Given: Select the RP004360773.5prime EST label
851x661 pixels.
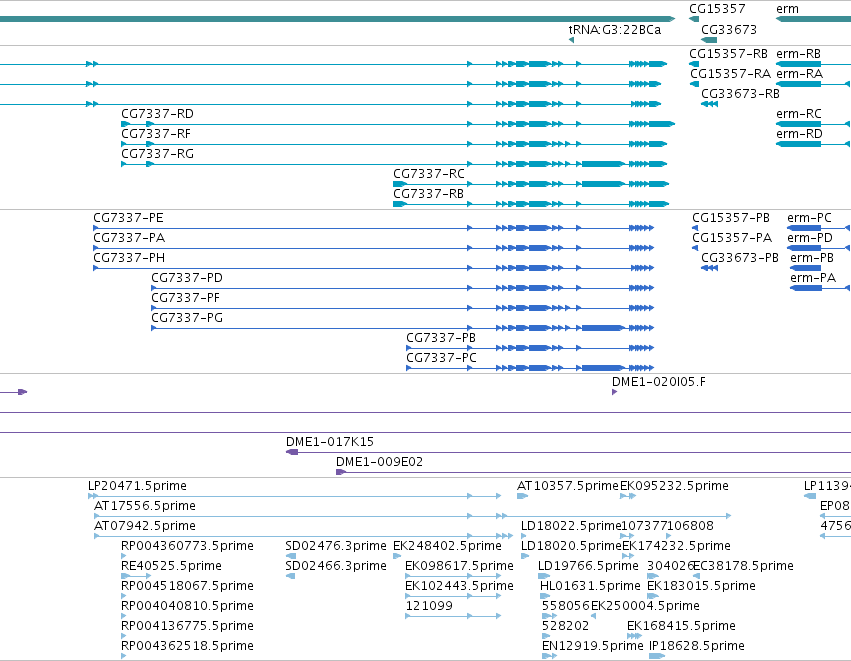Looking at the screenshot, I should 187,546.
